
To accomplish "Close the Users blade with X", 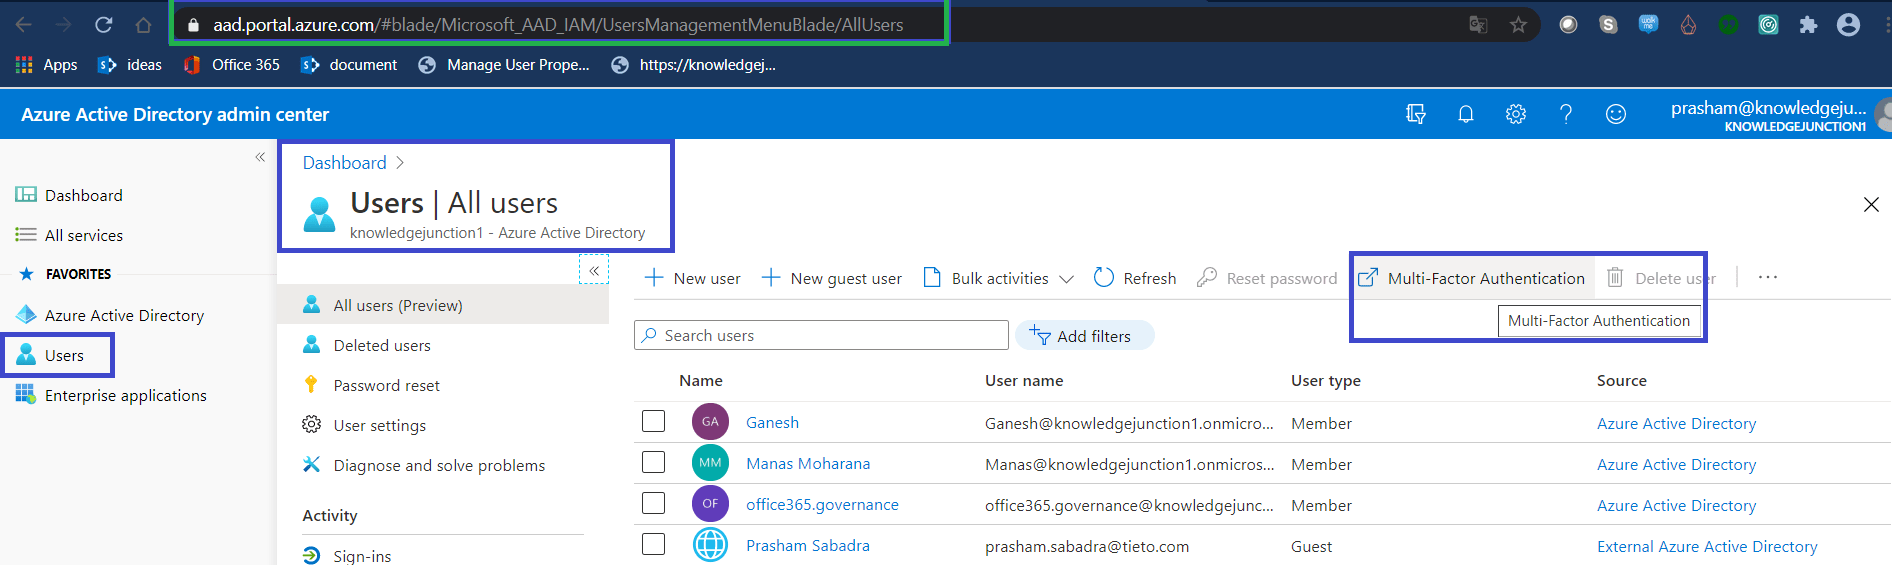I will click(x=1871, y=204).
